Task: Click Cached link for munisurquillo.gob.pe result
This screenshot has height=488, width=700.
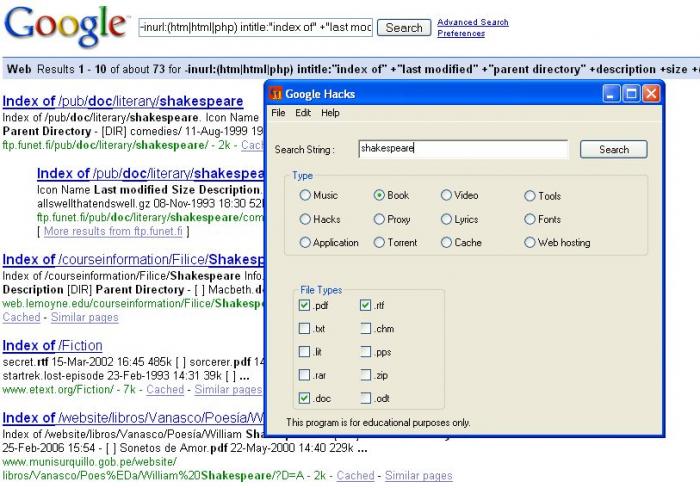Action: coord(355,476)
